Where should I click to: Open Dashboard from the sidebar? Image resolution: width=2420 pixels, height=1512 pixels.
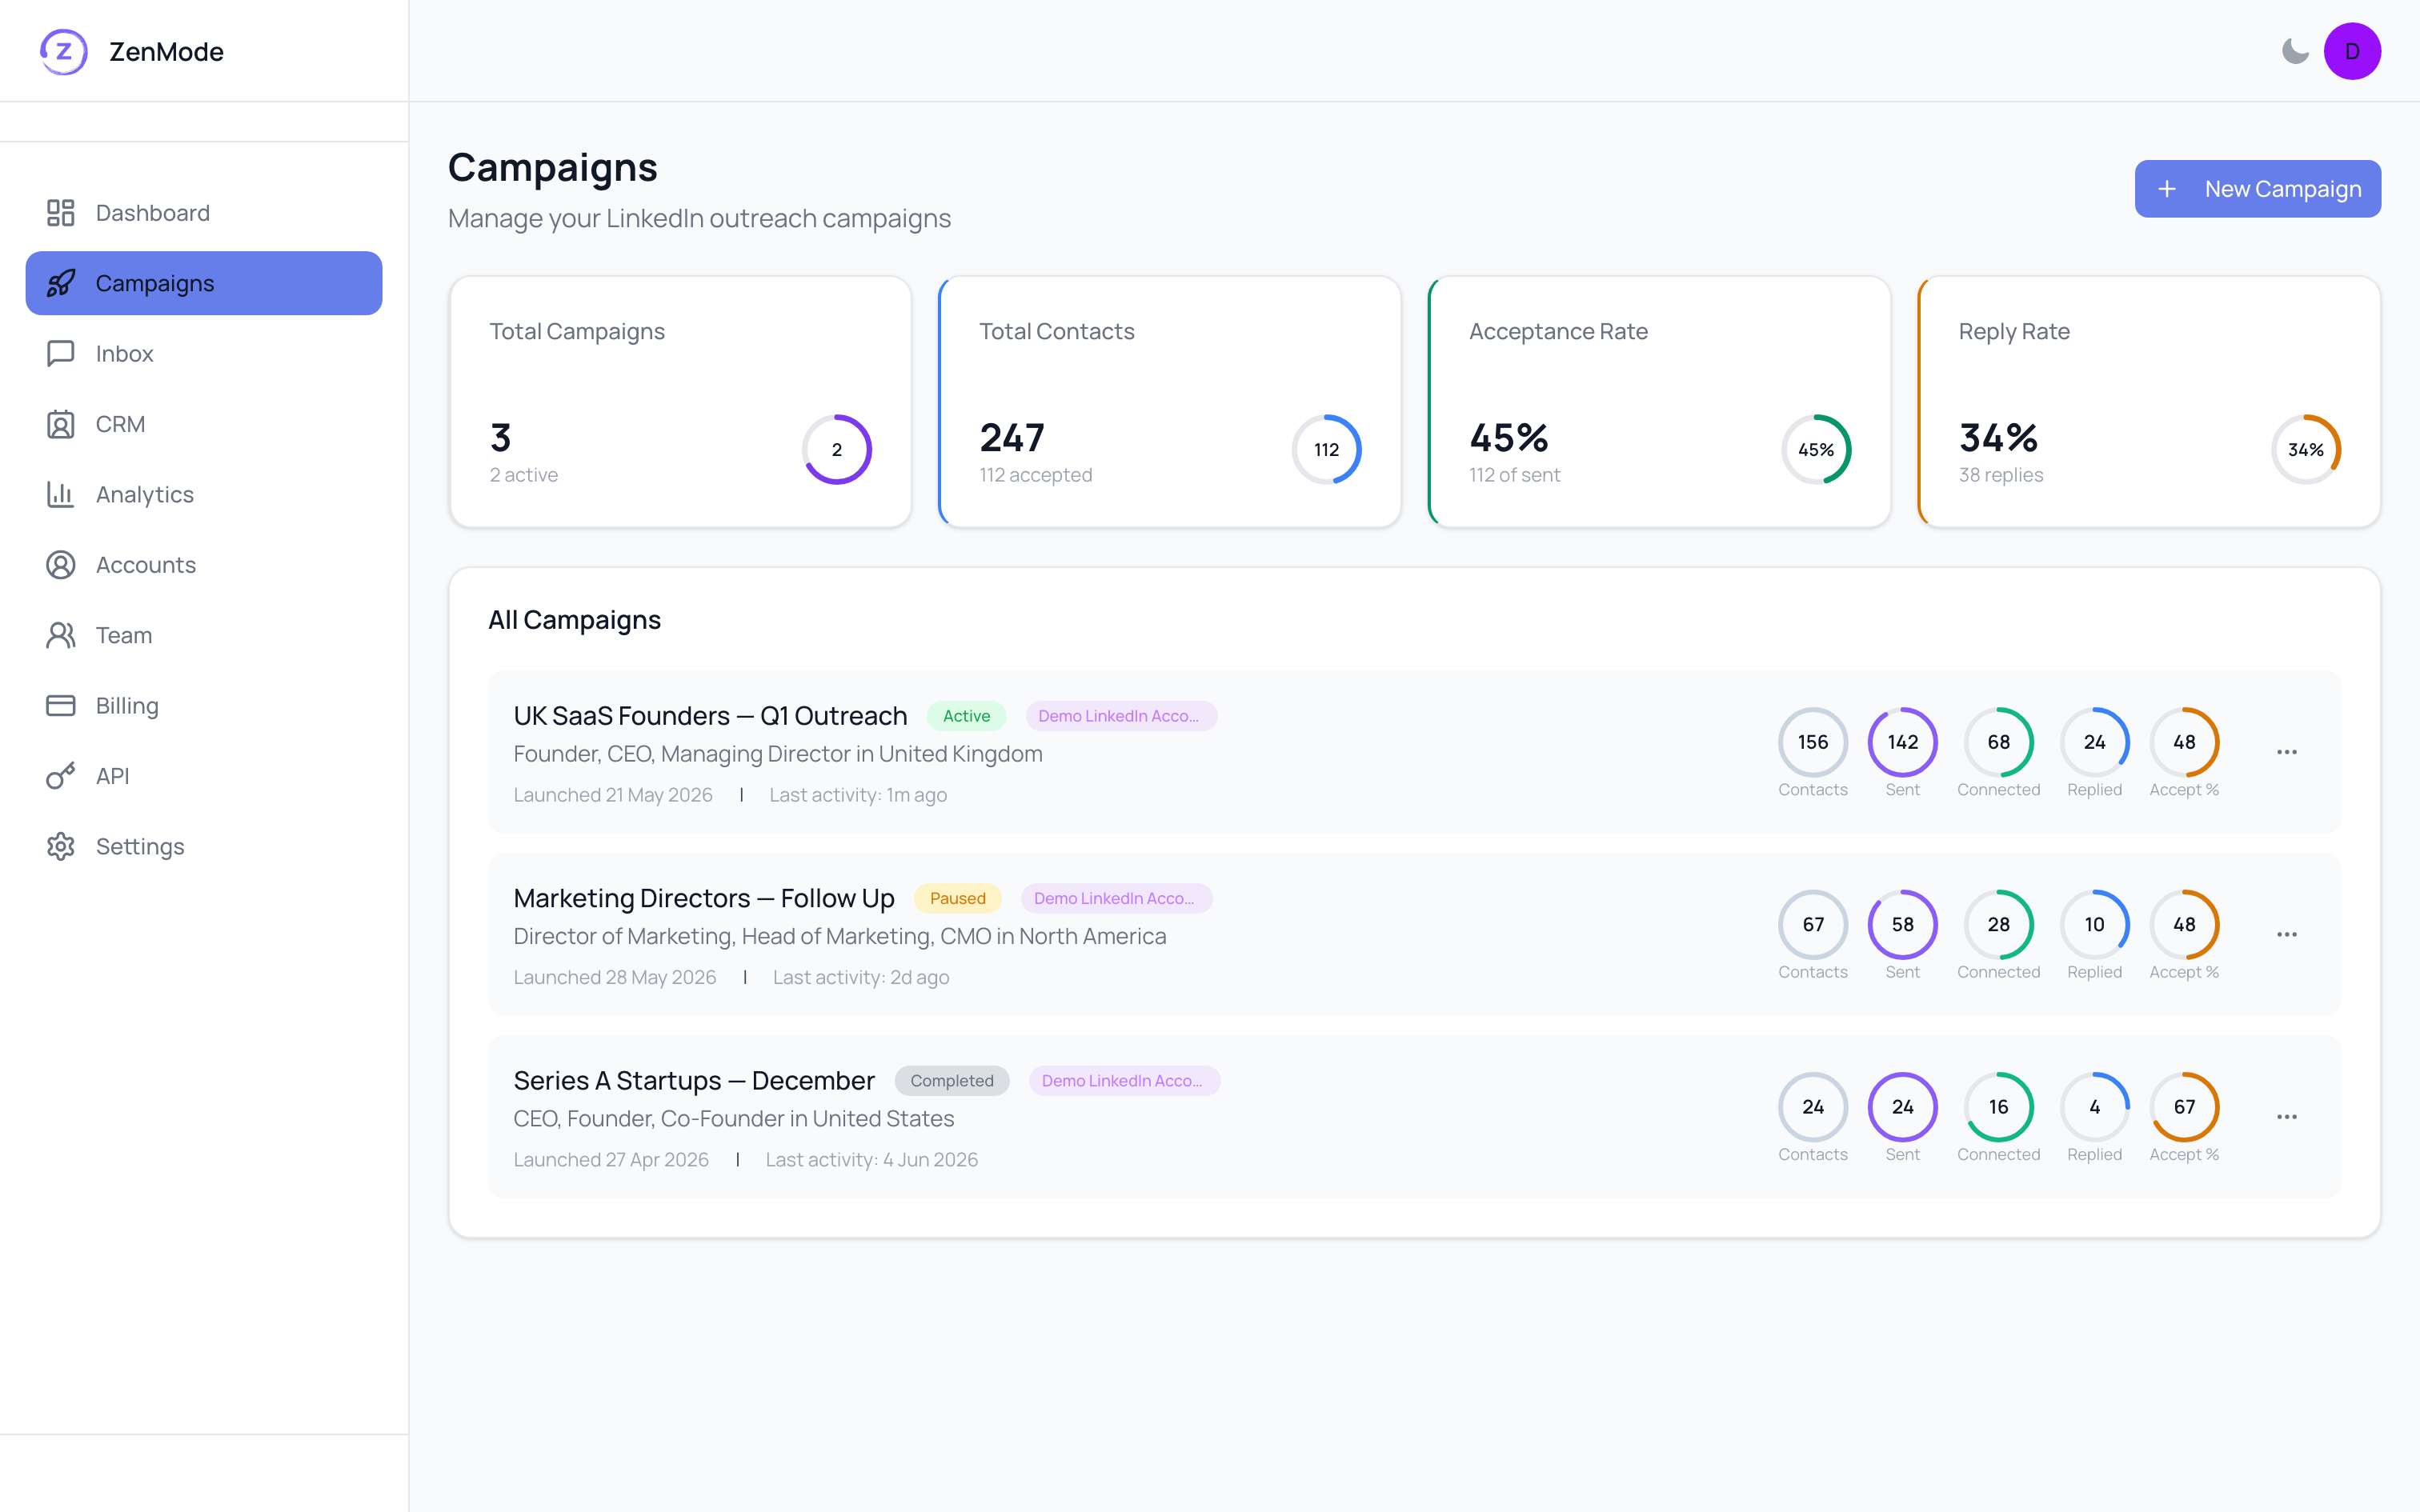tap(204, 213)
